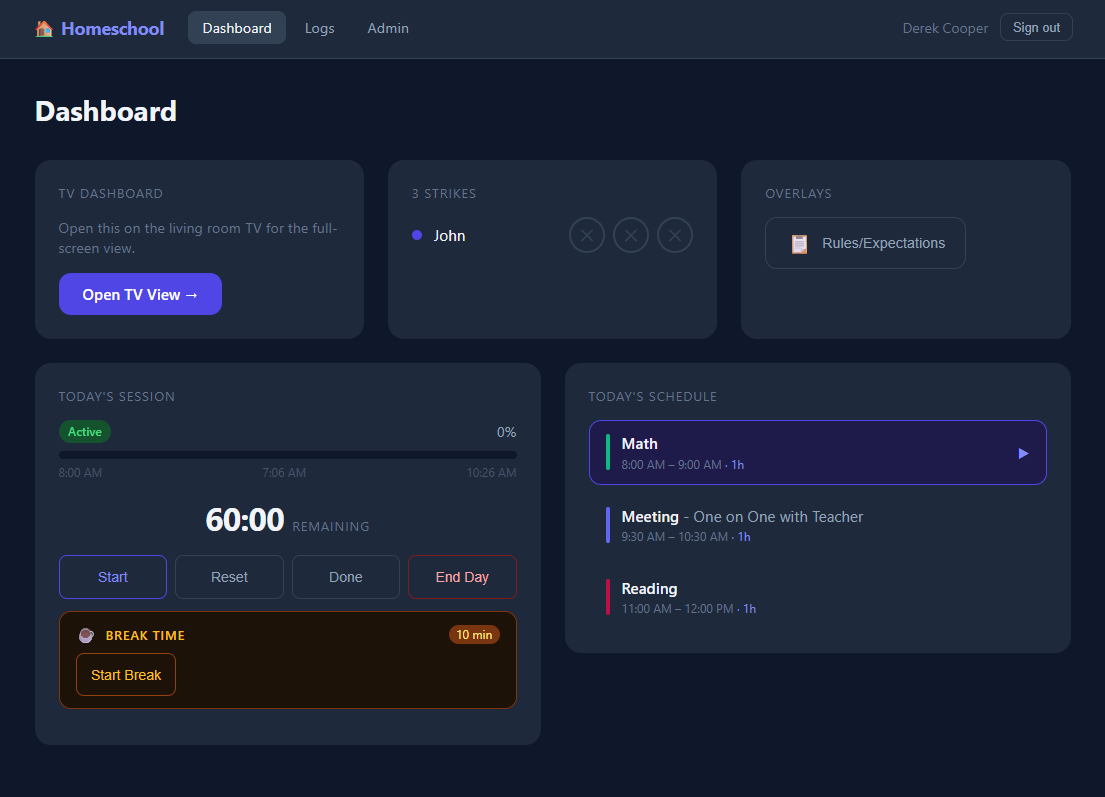This screenshot has height=797, width=1105.
Task: Start the session timer
Action: [x=113, y=577]
